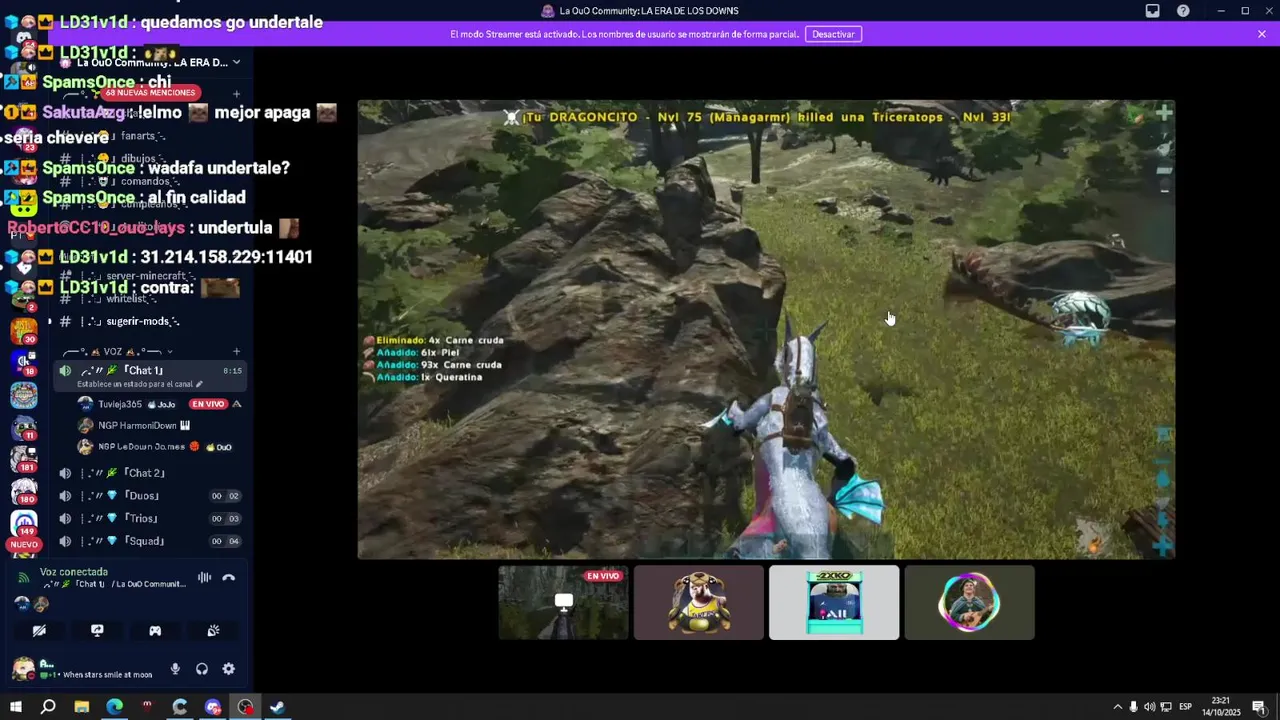The image size is (1280, 720).
Task: Select the 2XKO arcade participant tile
Action: pyautogui.click(x=834, y=602)
